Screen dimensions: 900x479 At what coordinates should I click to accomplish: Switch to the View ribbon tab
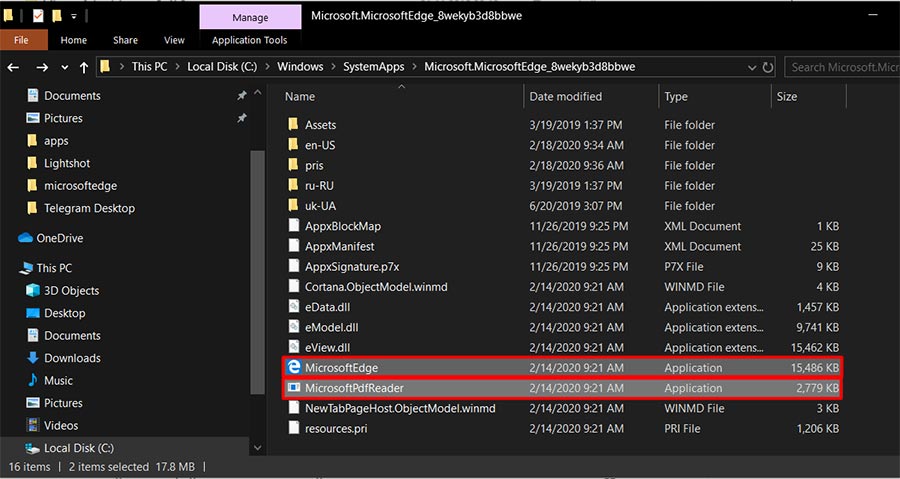pos(174,40)
